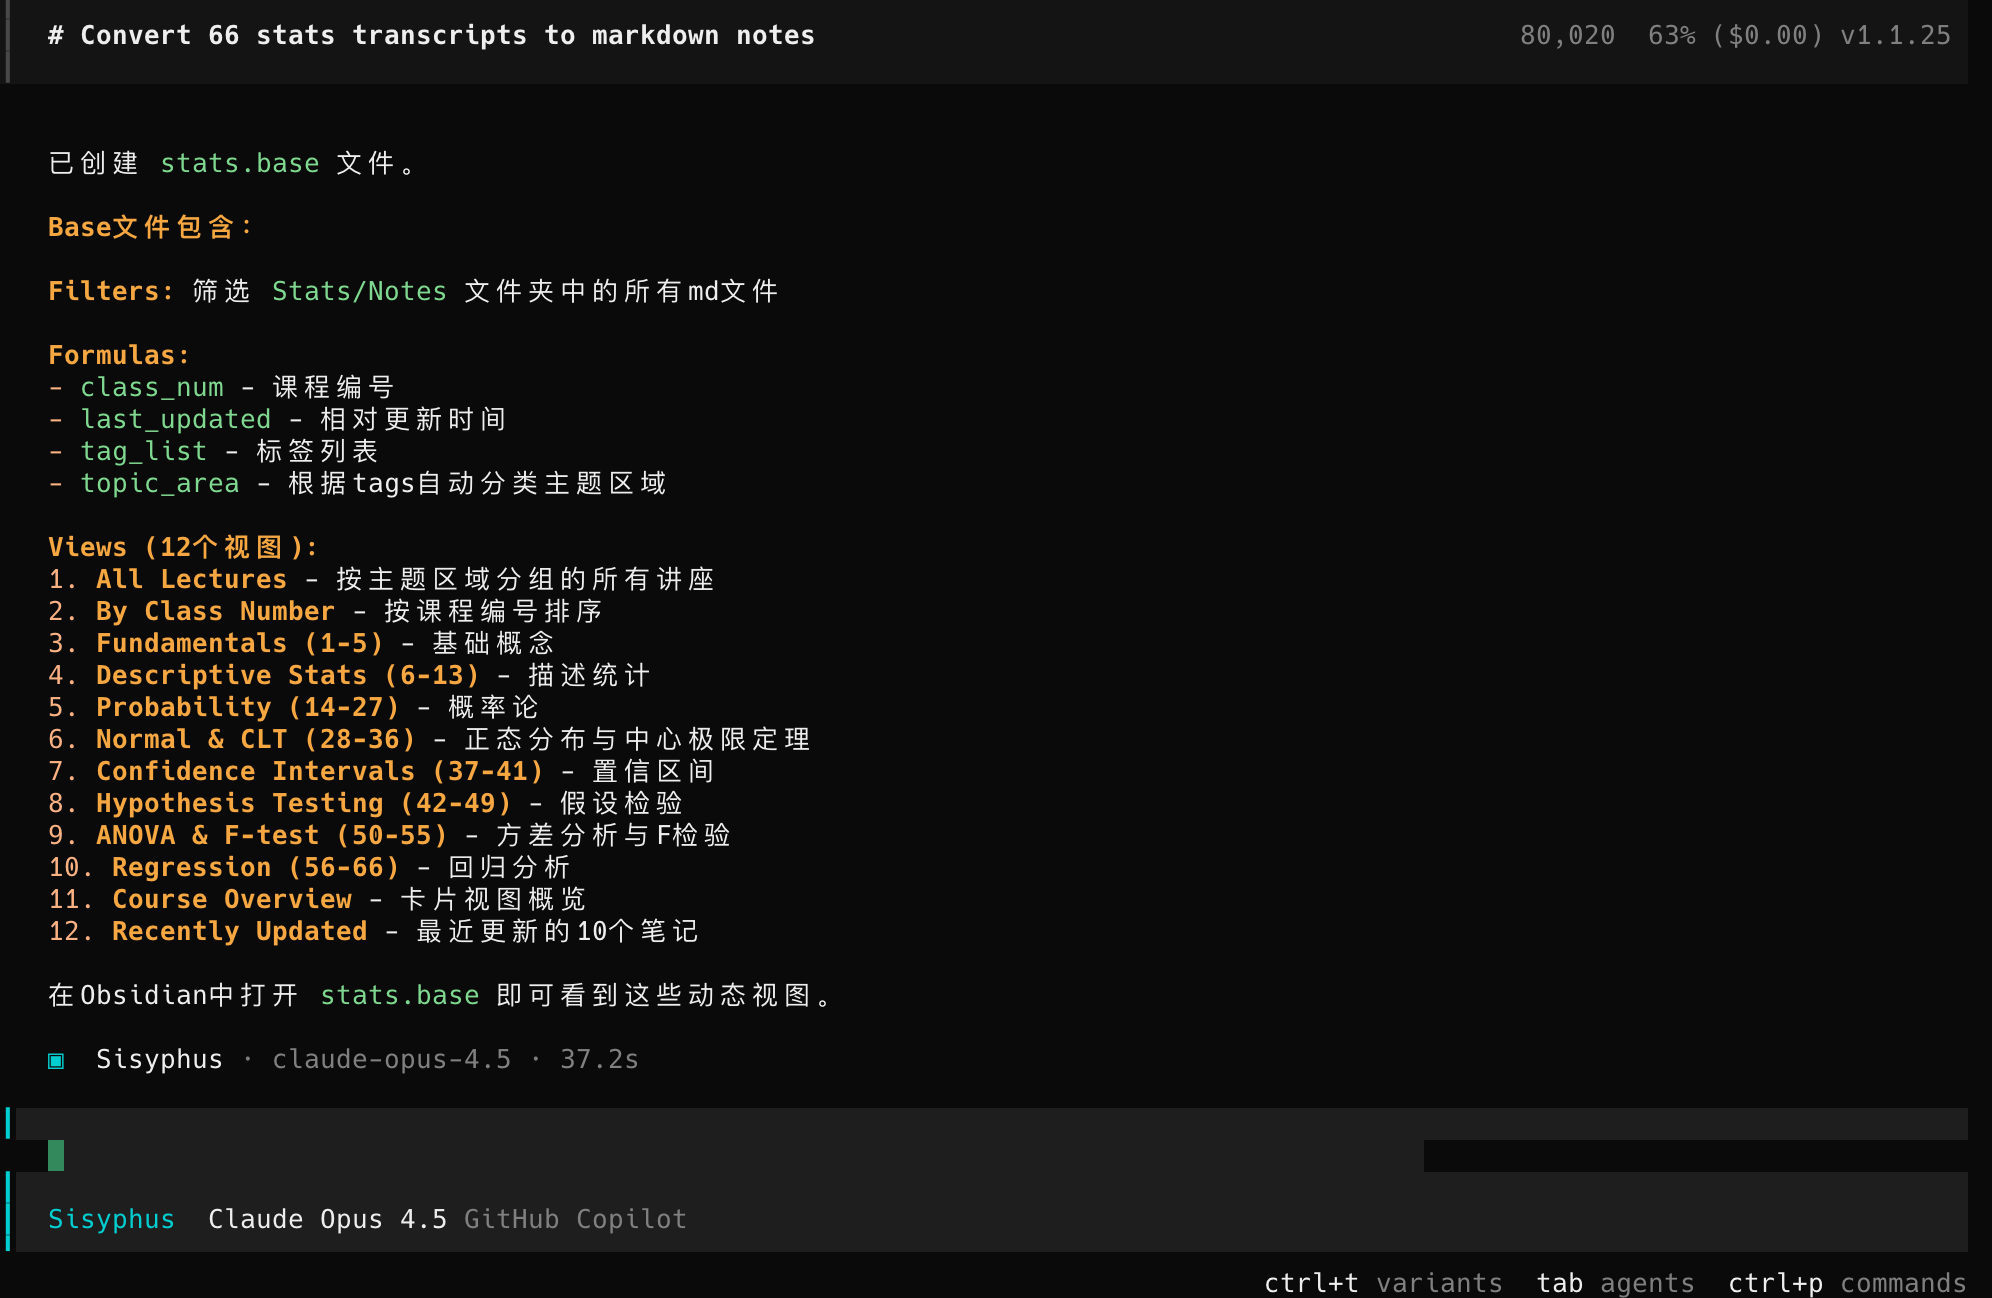Click the session title heading at top

tap(431, 35)
